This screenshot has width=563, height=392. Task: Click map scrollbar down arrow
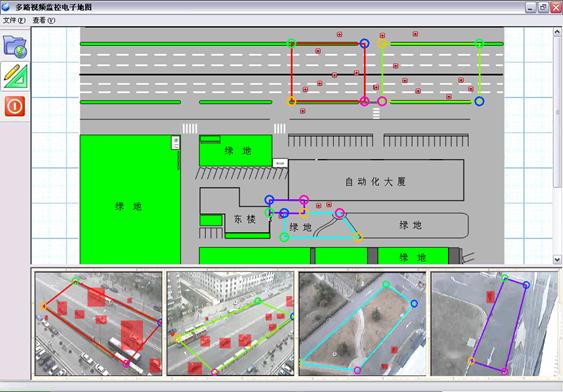pos(557,259)
